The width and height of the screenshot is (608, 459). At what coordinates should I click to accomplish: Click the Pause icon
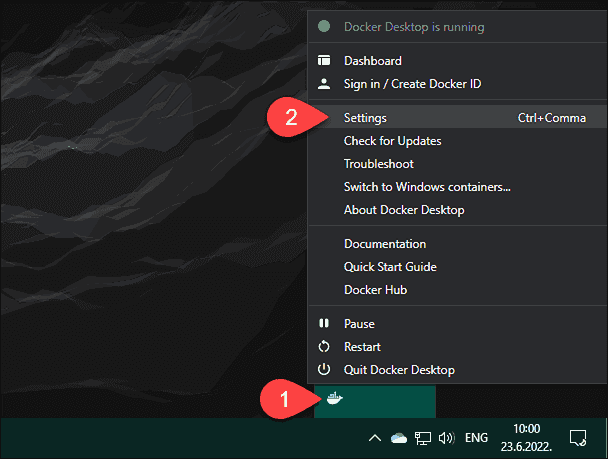click(x=323, y=324)
